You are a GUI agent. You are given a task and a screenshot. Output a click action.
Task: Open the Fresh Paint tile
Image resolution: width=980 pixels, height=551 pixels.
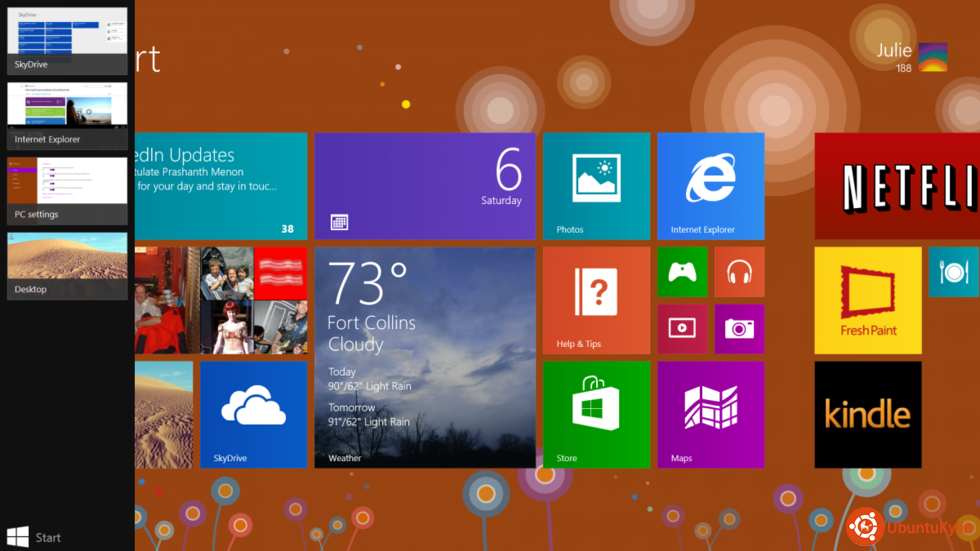[x=867, y=300]
